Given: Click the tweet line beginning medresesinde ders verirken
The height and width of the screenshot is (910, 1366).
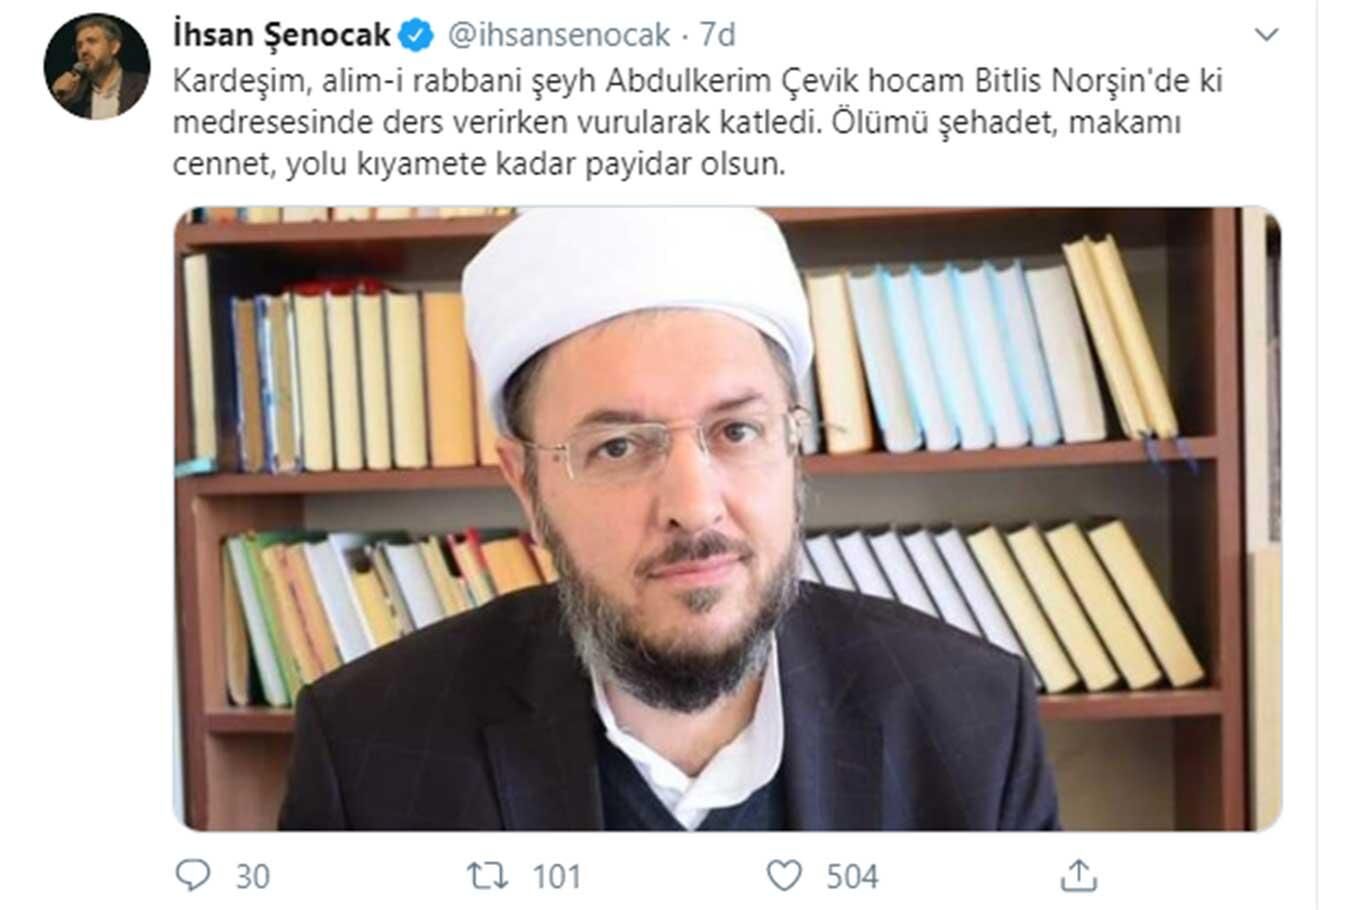Looking at the screenshot, I should coord(677,122).
